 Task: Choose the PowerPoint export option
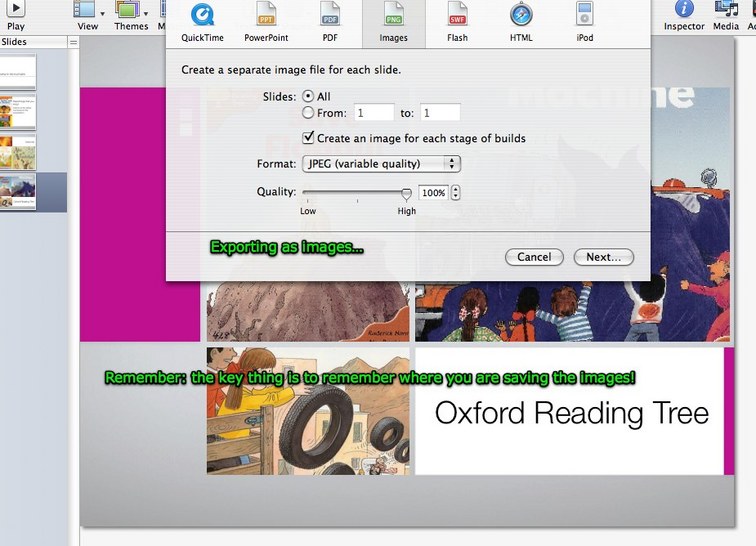(266, 16)
